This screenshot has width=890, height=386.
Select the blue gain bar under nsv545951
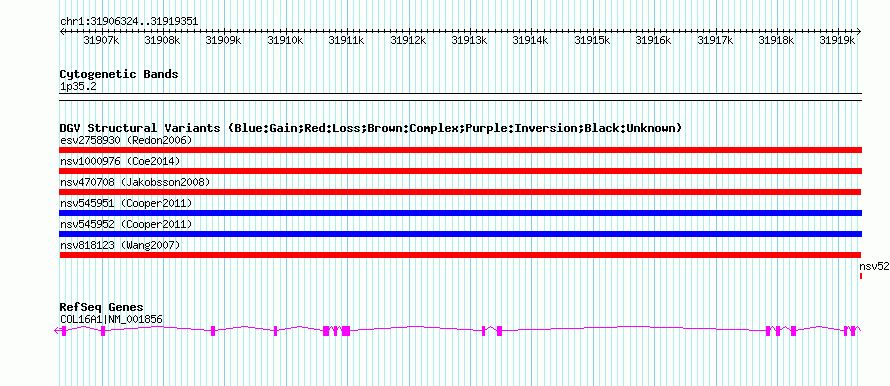[x=461, y=213]
